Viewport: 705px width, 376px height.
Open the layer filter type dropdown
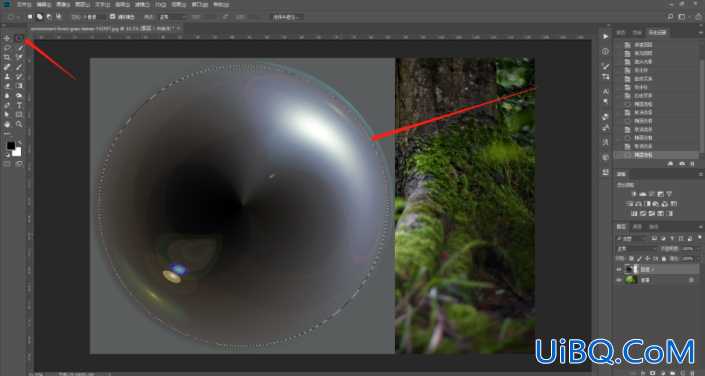(630, 238)
